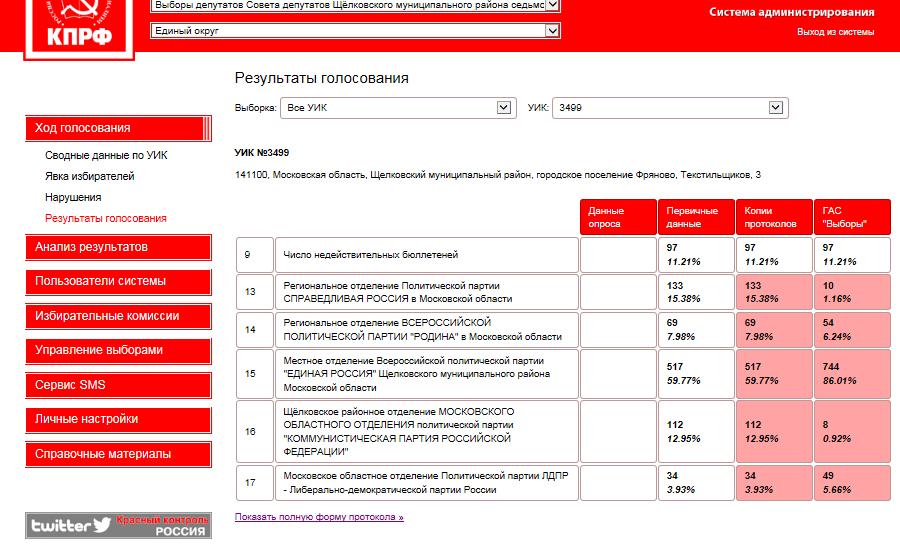Viewport: 900px width, 560px height.
Task: Click row number 14 cell
Action: point(255,329)
